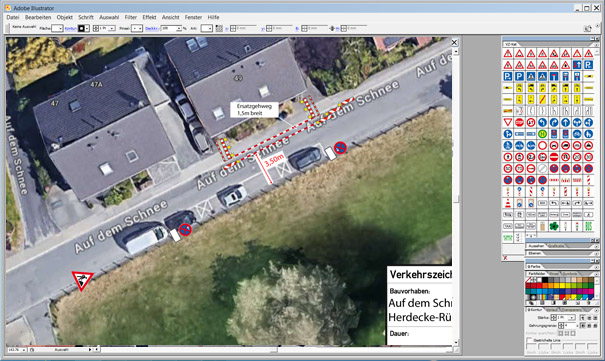Image resolution: width=605 pixels, height=361 pixels.
Task: Open the Filter menu
Action: (x=130, y=17)
